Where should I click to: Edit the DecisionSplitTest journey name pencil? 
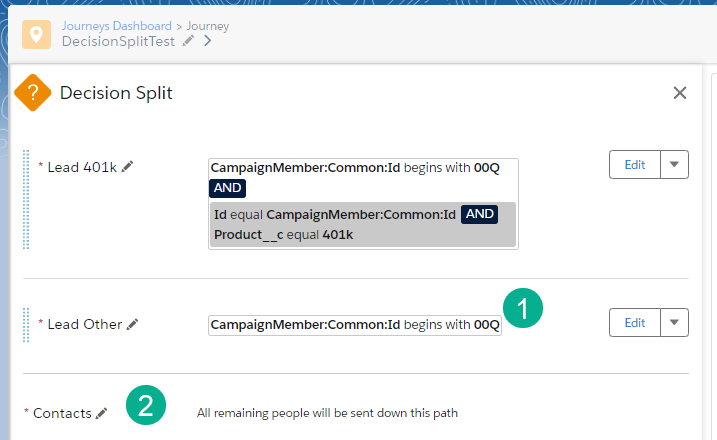pos(189,41)
